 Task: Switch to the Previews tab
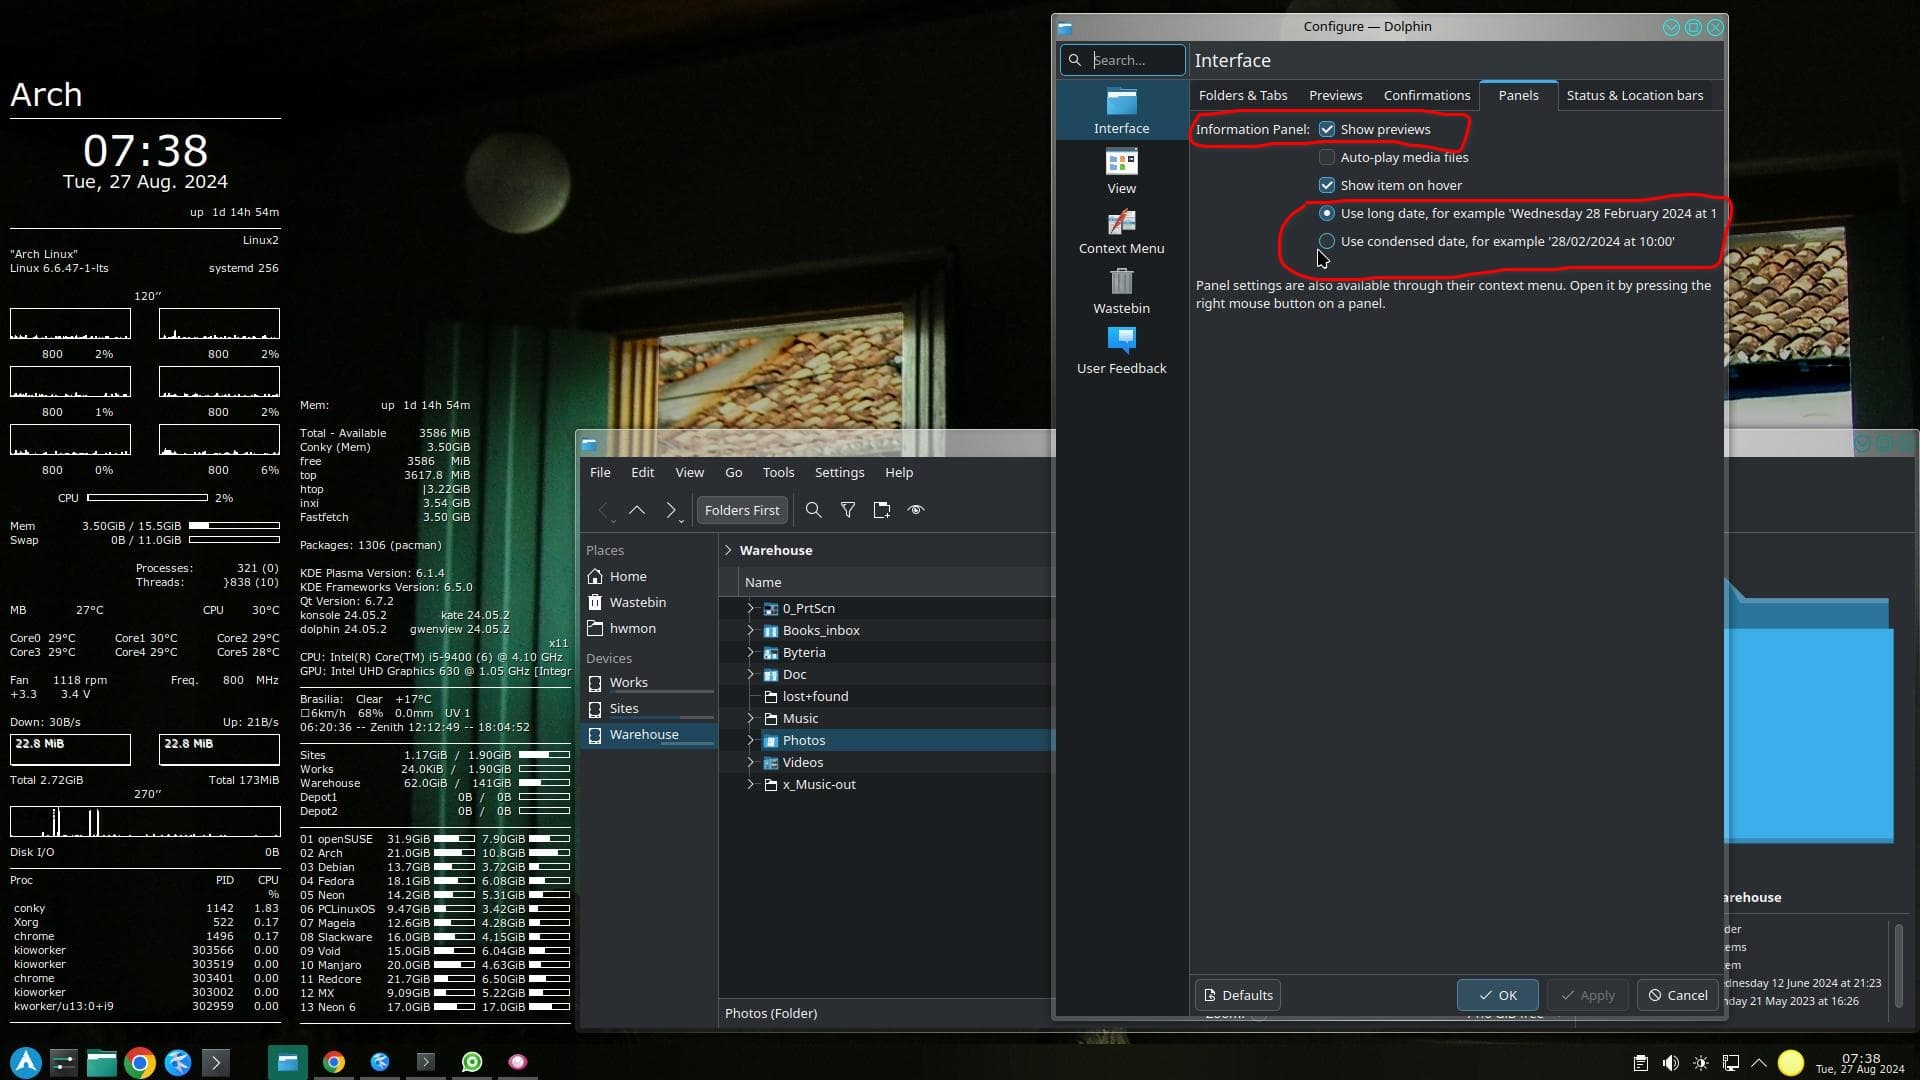coord(1335,96)
